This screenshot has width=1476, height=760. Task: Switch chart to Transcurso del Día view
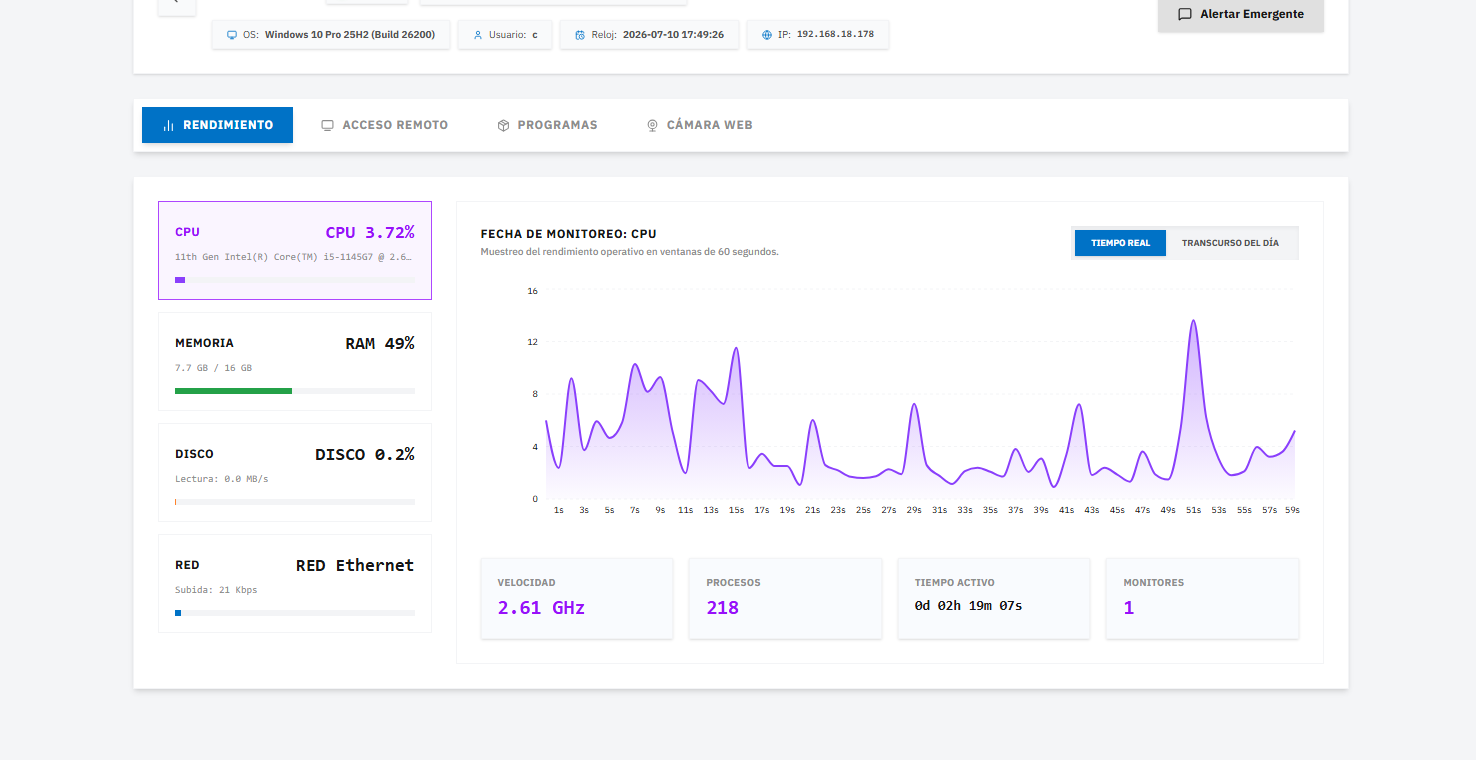[1230, 243]
